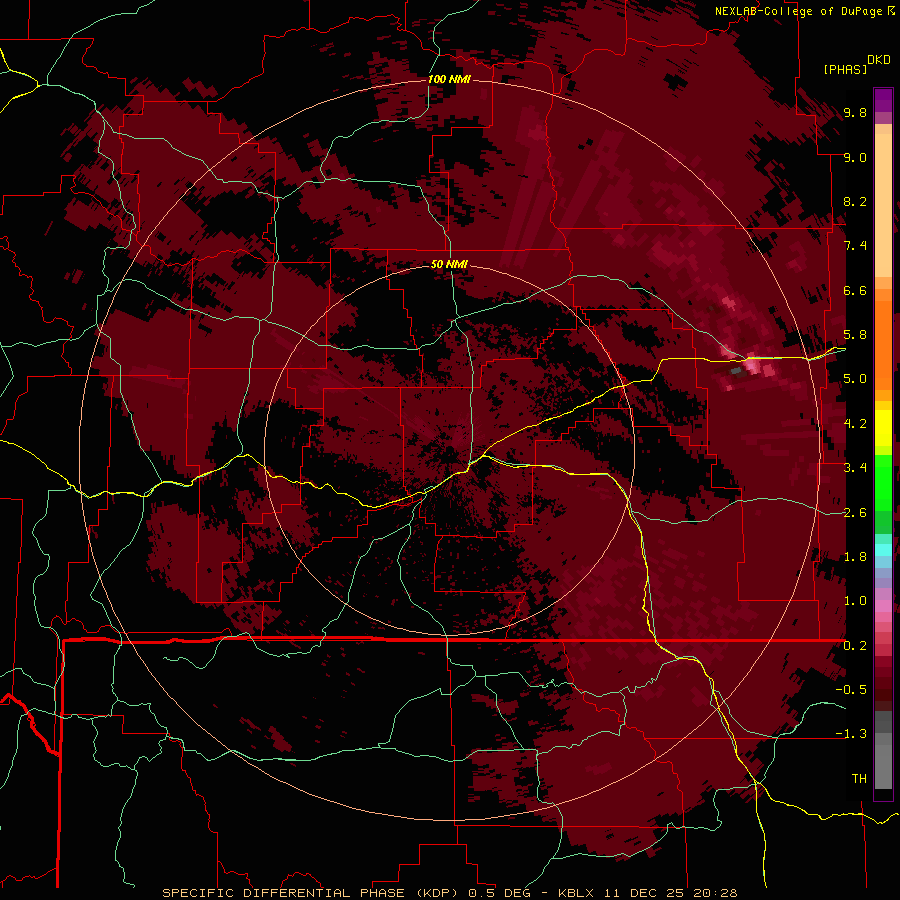Click the 6.6 value on the legend

tap(855, 290)
